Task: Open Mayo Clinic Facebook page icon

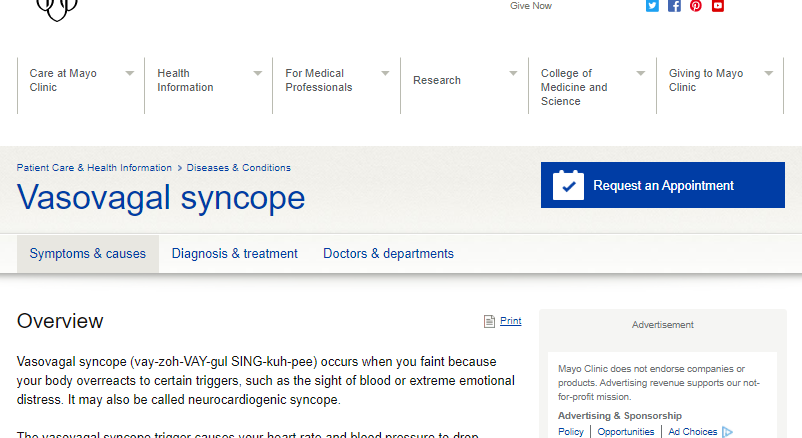Action: (674, 6)
